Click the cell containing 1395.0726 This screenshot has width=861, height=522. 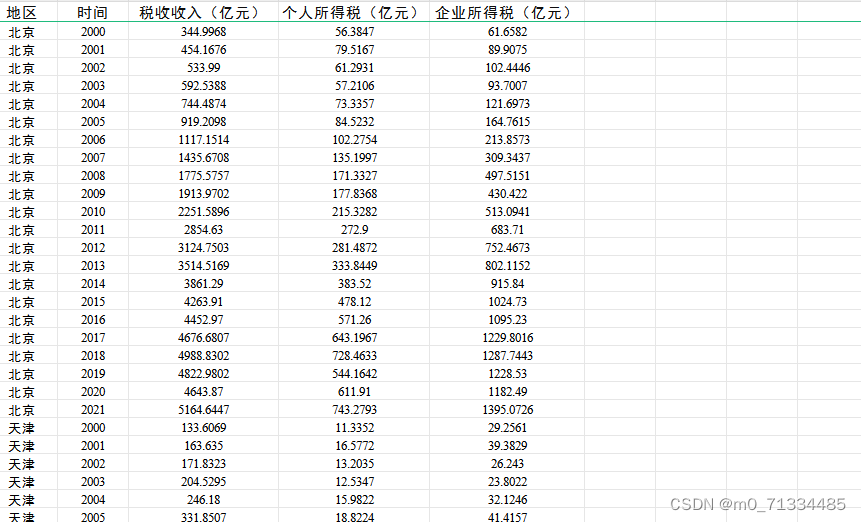point(507,410)
